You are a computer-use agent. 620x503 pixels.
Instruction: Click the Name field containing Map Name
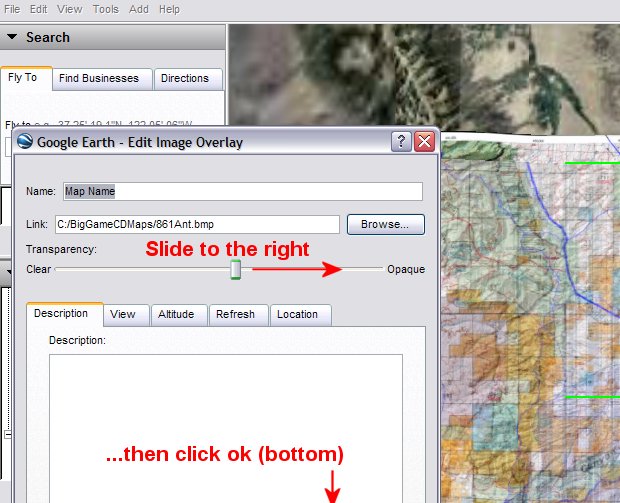[243, 191]
